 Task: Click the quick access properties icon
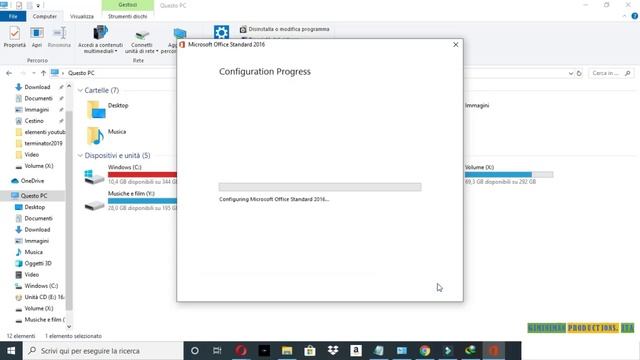tap(19, 5)
